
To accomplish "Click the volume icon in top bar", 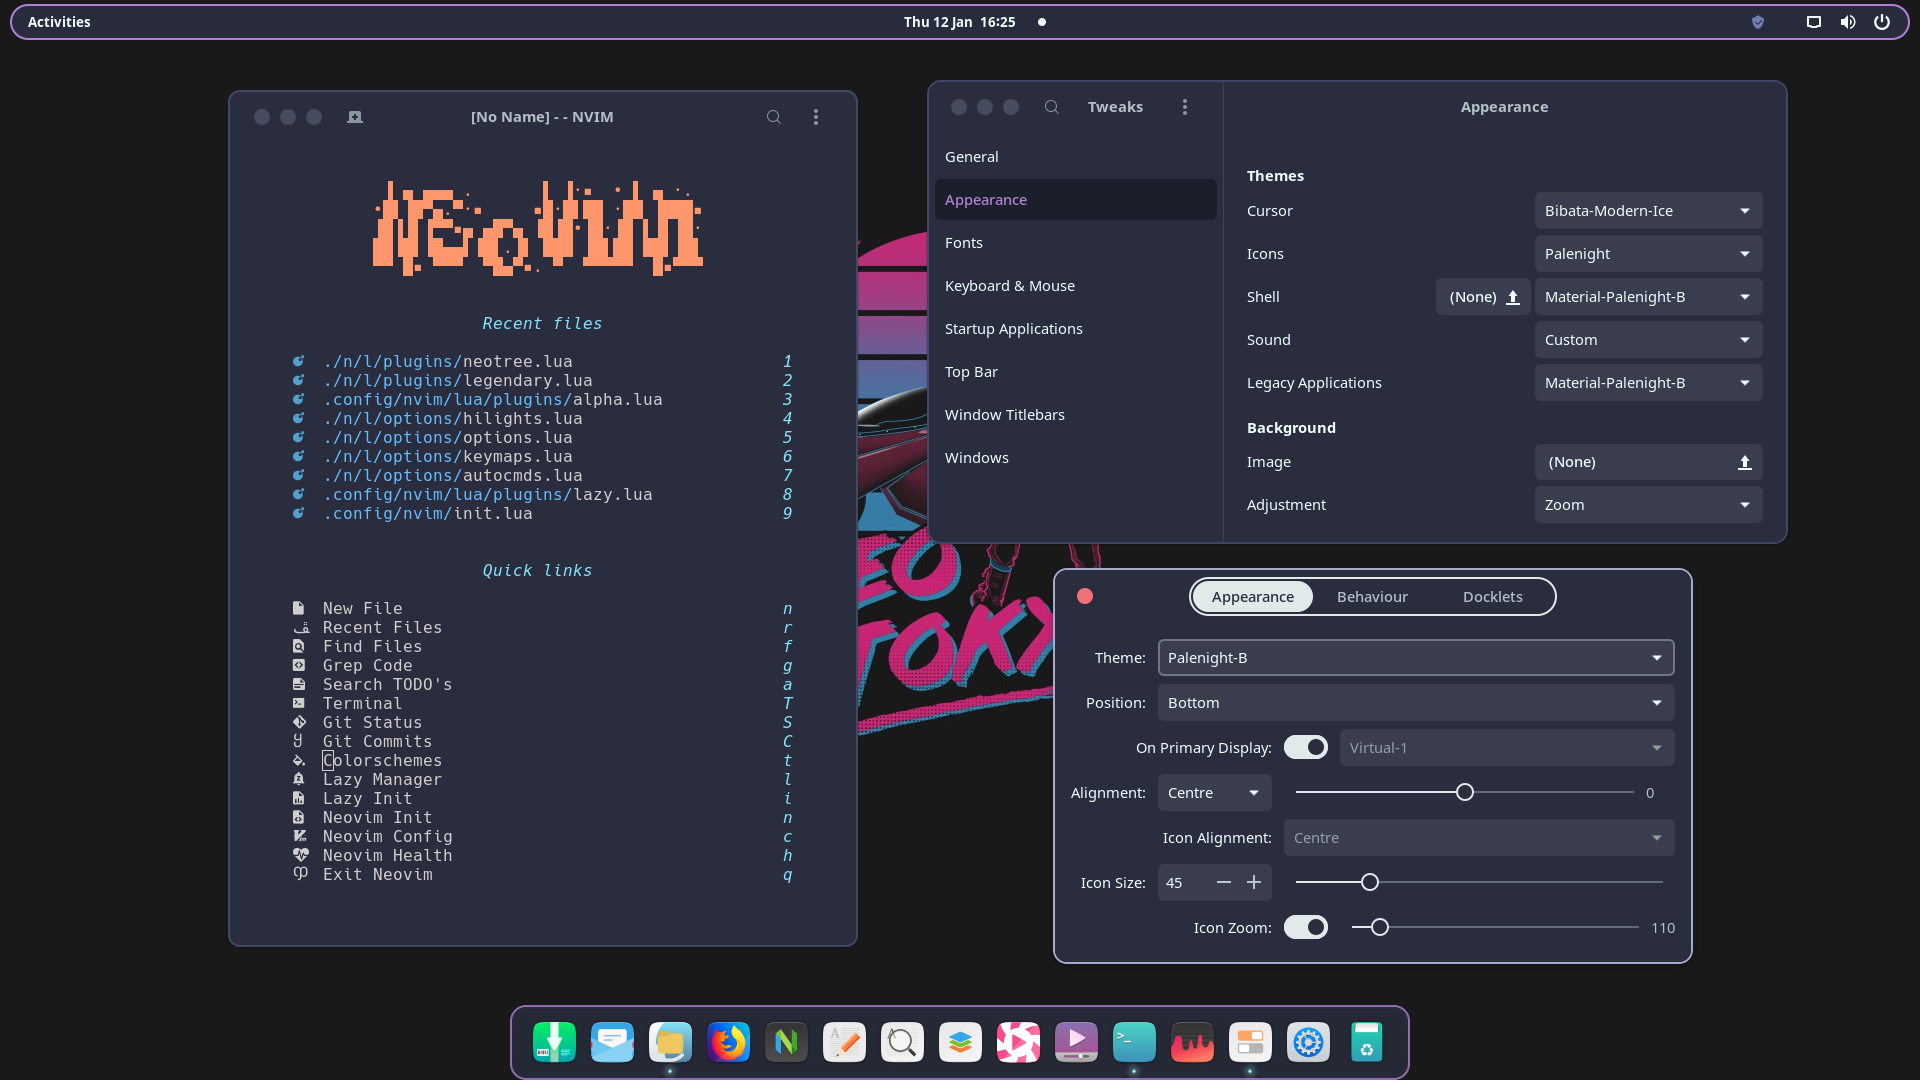I will 1848,22.
